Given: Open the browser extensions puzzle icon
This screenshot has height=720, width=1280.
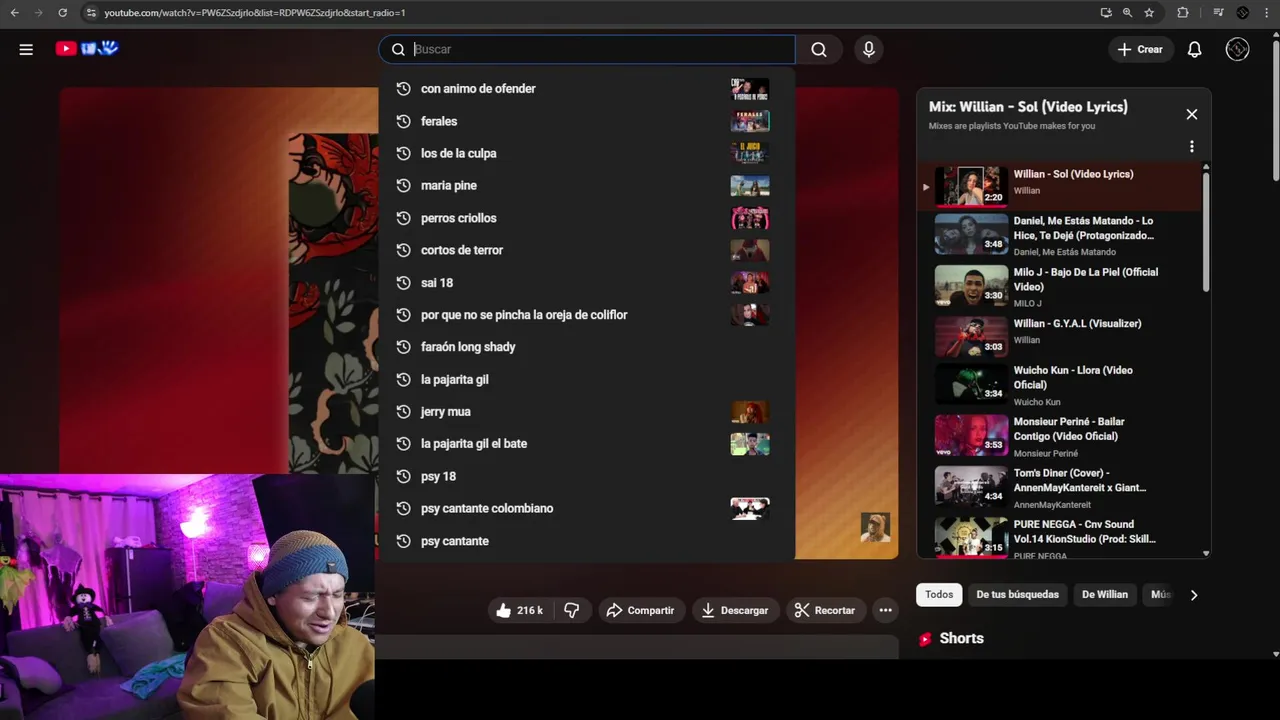Looking at the screenshot, I should 1183,12.
